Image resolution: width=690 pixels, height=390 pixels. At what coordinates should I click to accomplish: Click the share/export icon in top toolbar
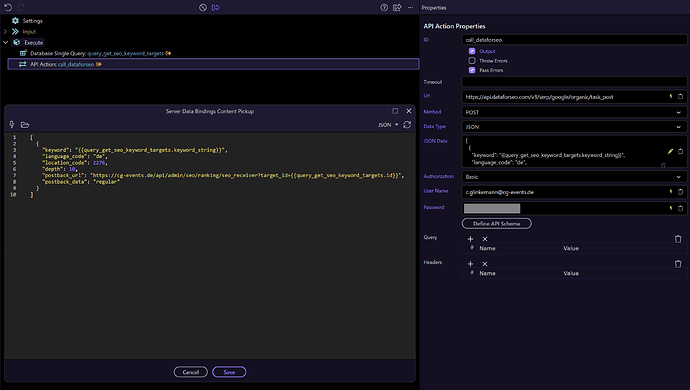[x=397, y=7]
